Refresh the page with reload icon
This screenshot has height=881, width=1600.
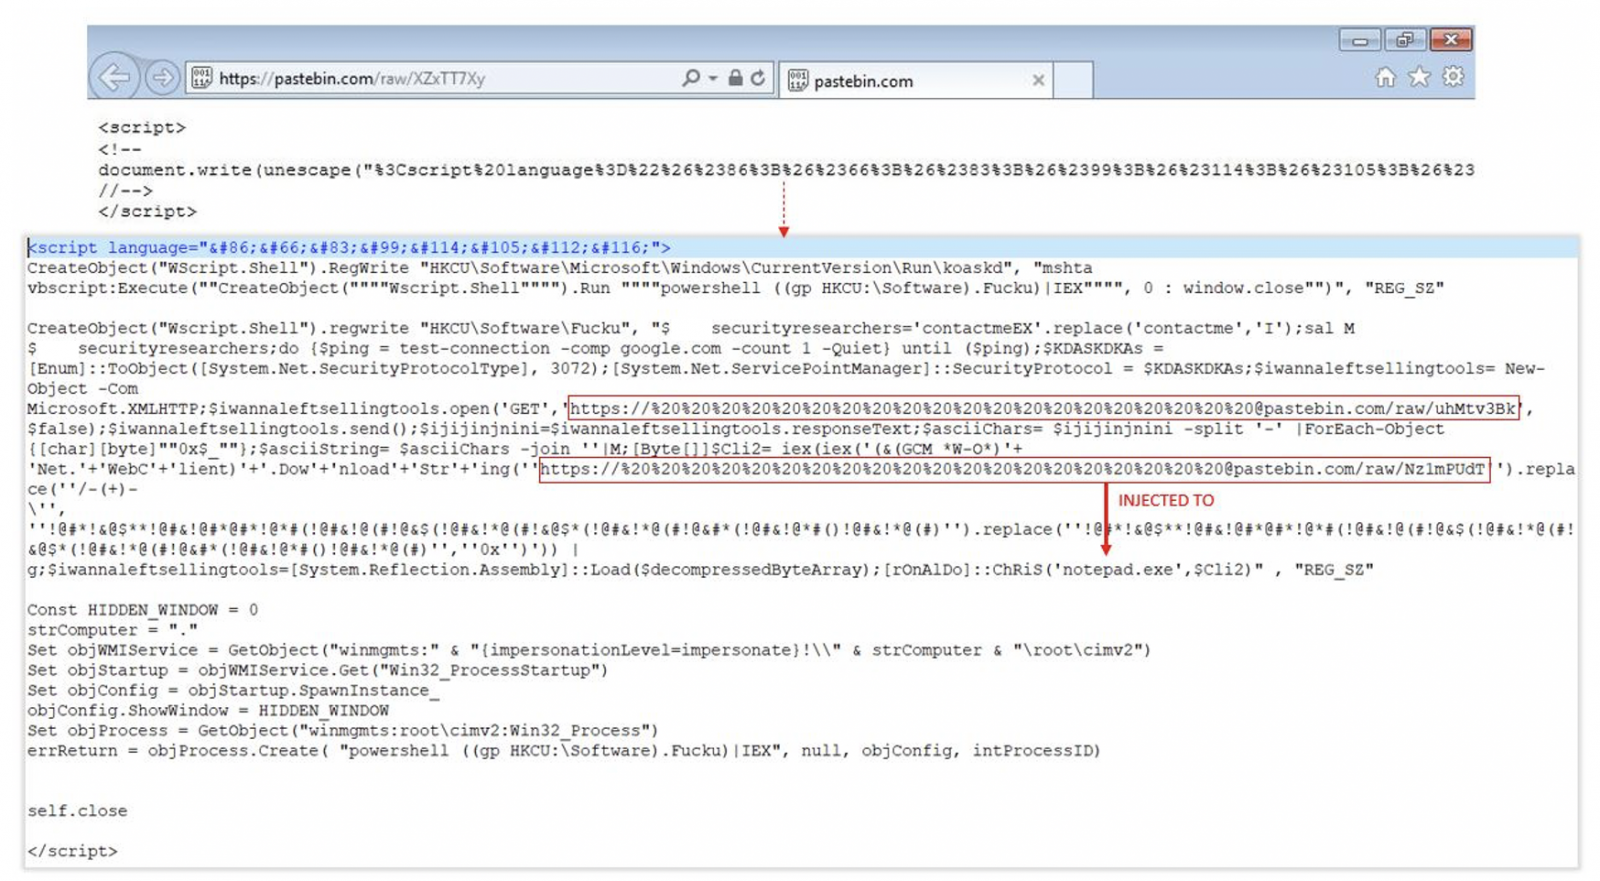pos(758,78)
